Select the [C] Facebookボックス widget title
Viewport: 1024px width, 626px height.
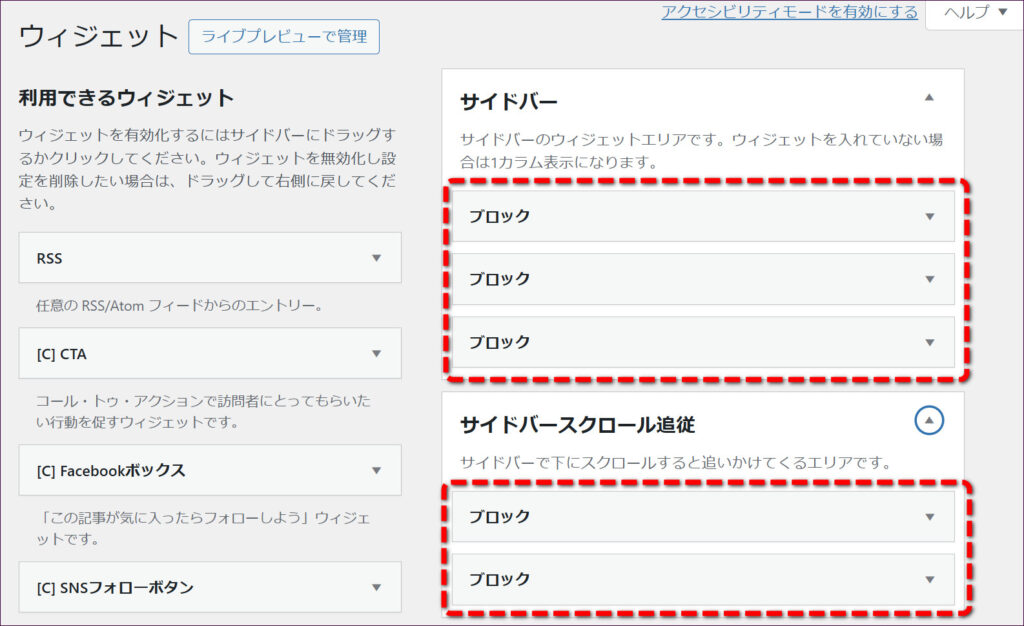111,470
